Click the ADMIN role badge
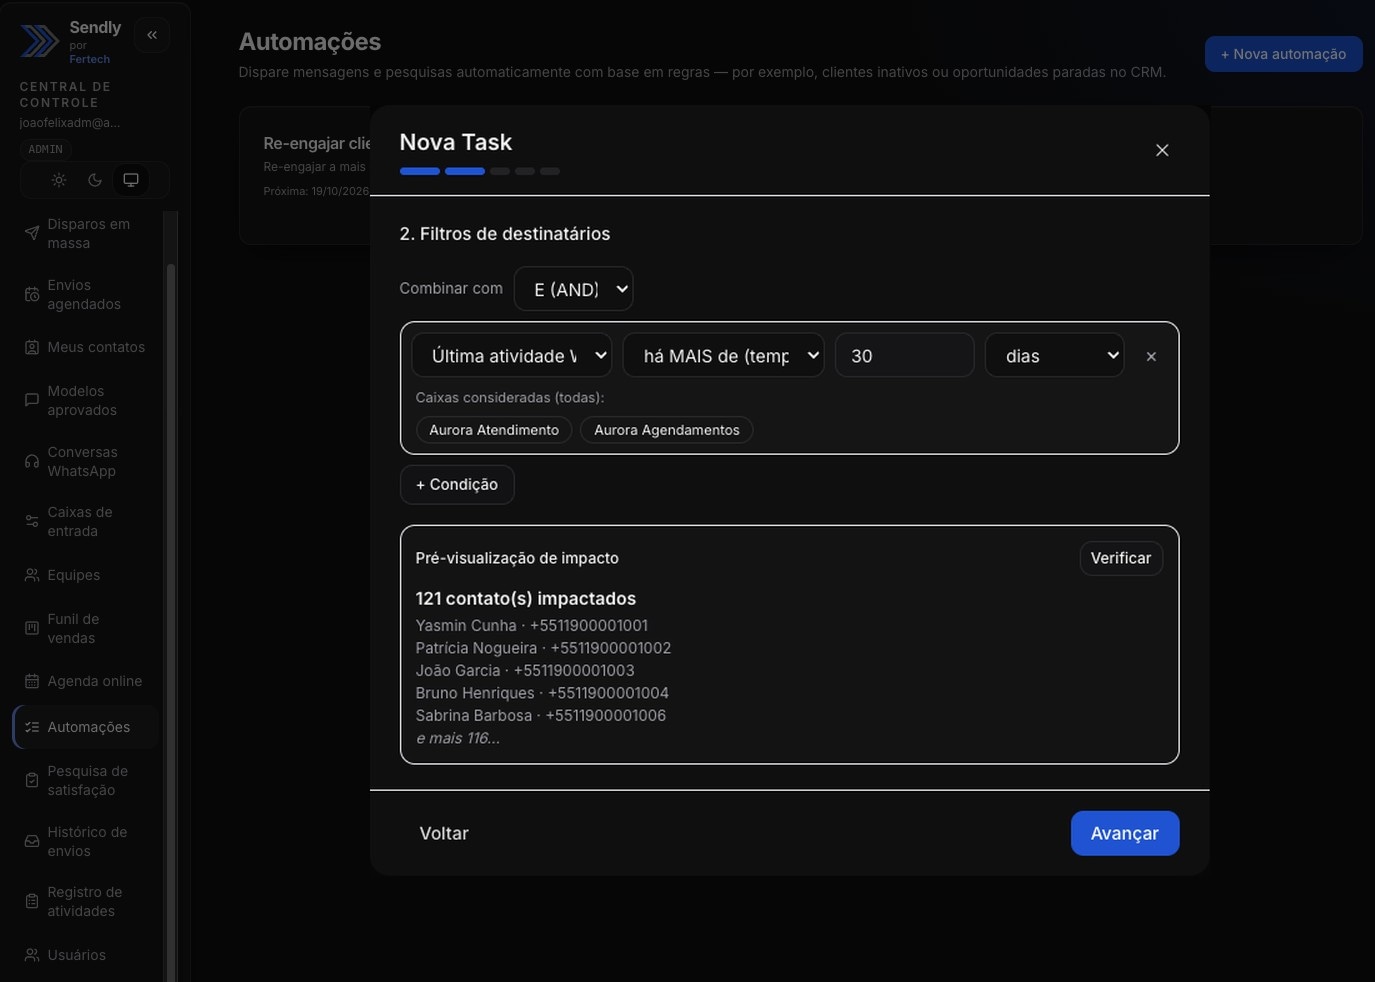This screenshot has width=1375, height=982. pyautogui.click(x=45, y=149)
